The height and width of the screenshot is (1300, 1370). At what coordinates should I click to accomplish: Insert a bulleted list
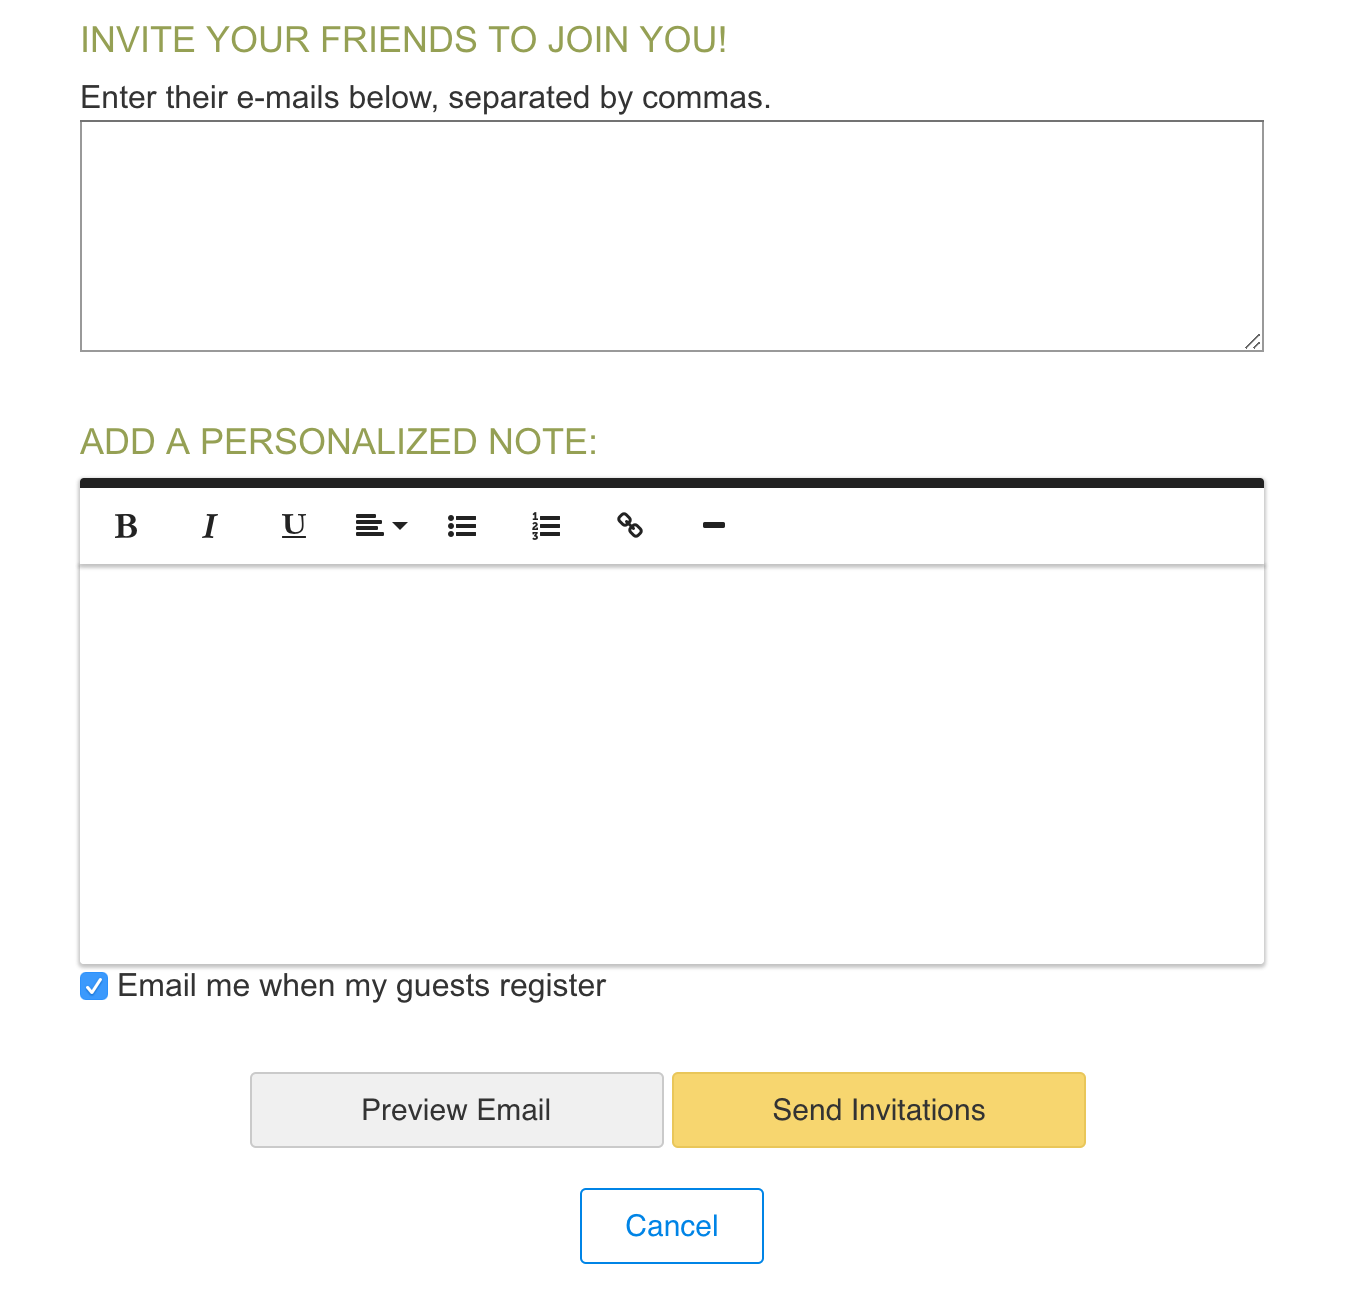click(x=462, y=526)
